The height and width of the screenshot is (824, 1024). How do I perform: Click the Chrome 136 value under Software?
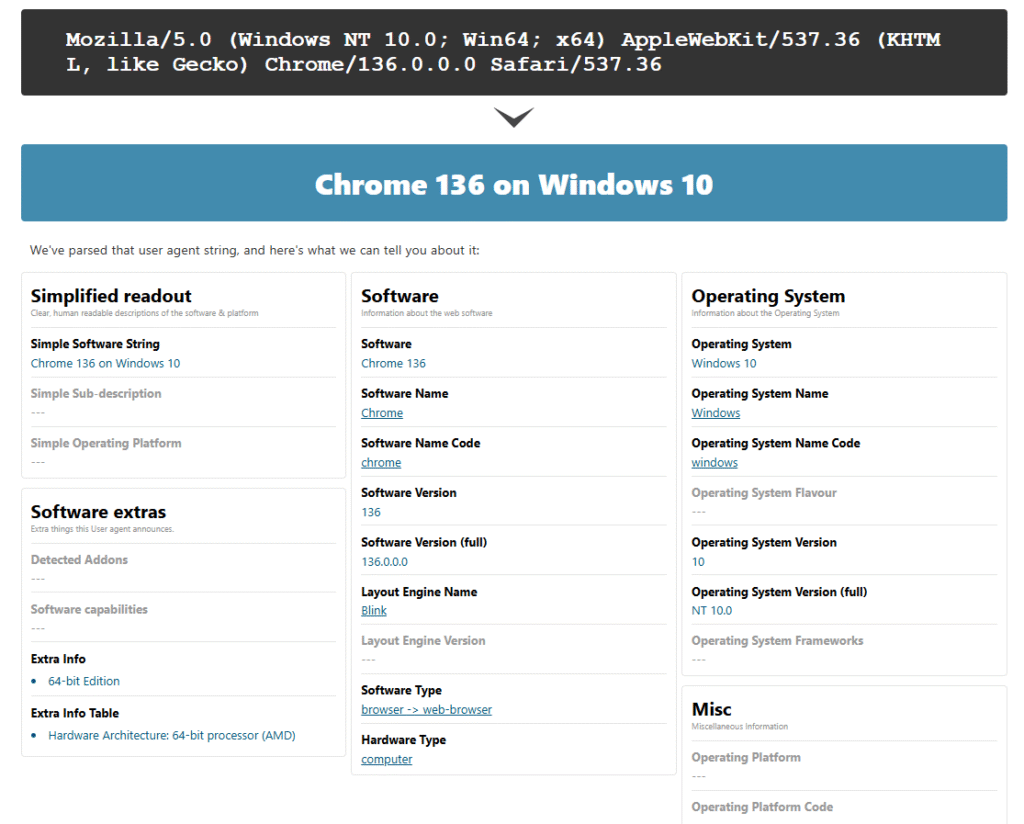[393, 363]
